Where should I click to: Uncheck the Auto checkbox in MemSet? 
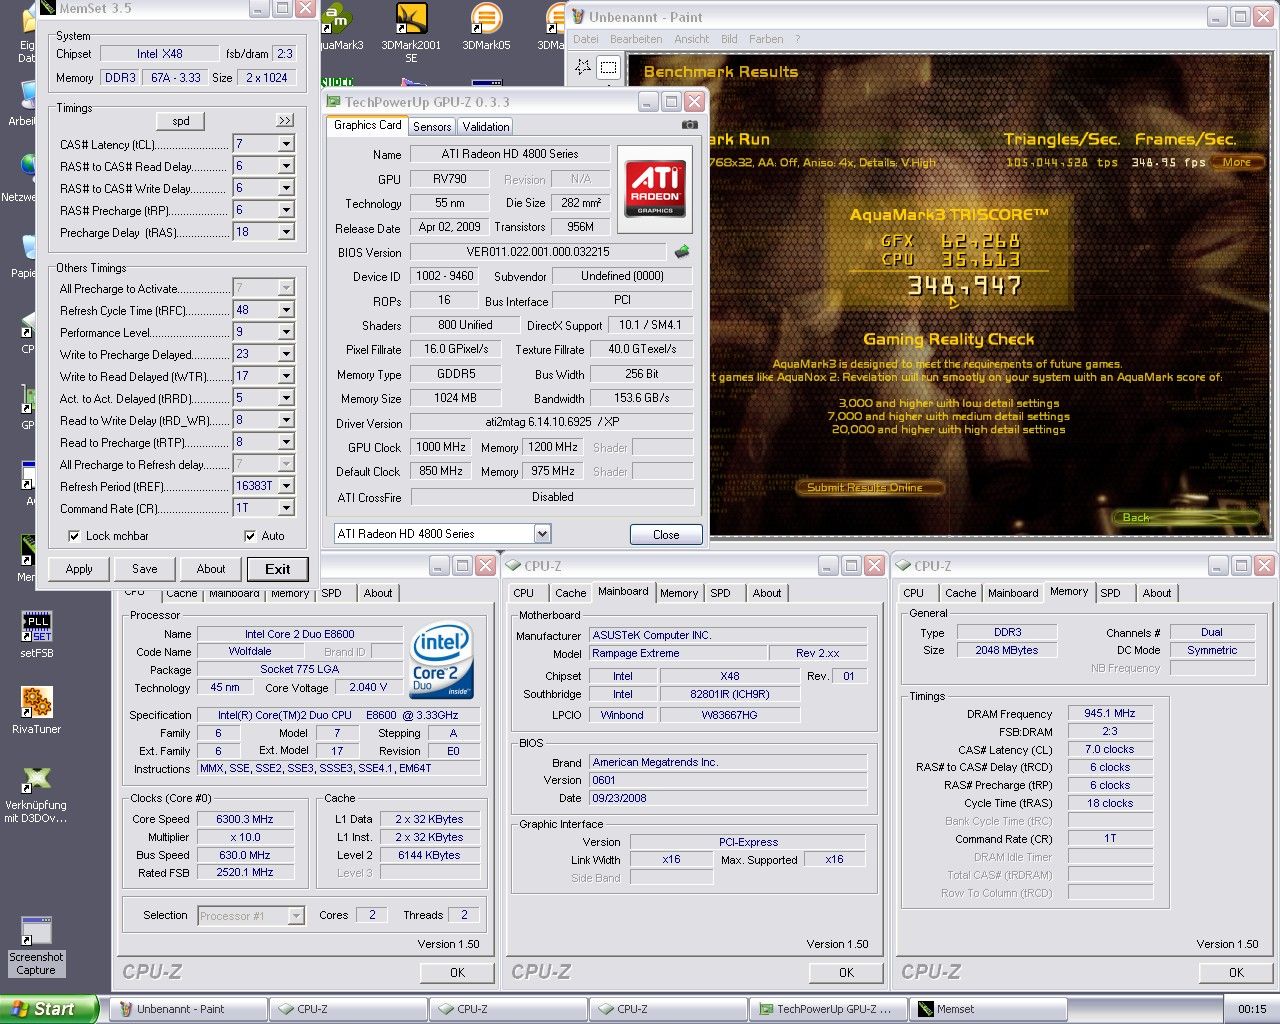250,536
